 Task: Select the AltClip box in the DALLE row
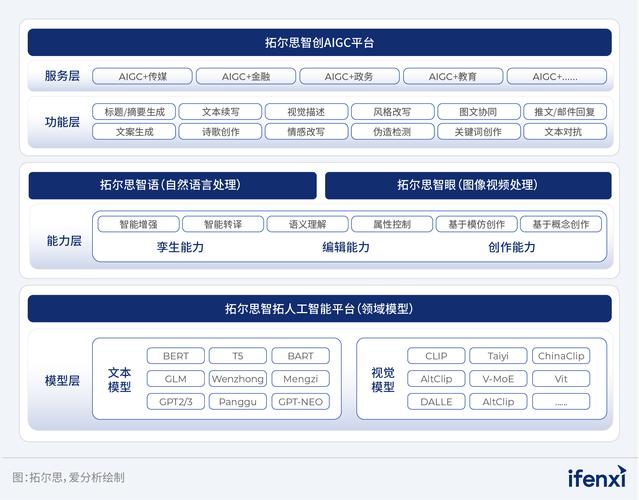click(498, 401)
